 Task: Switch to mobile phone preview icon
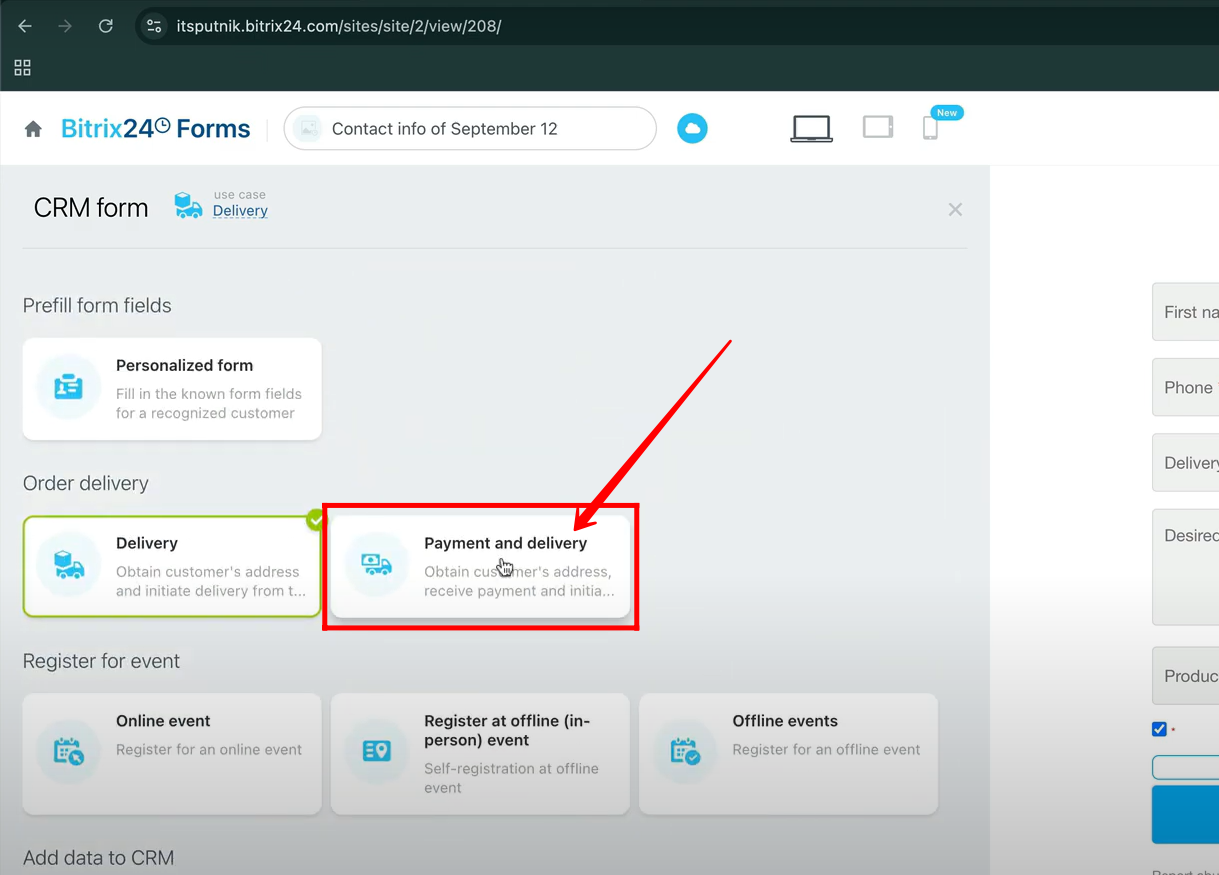click(x=930, y=129)
